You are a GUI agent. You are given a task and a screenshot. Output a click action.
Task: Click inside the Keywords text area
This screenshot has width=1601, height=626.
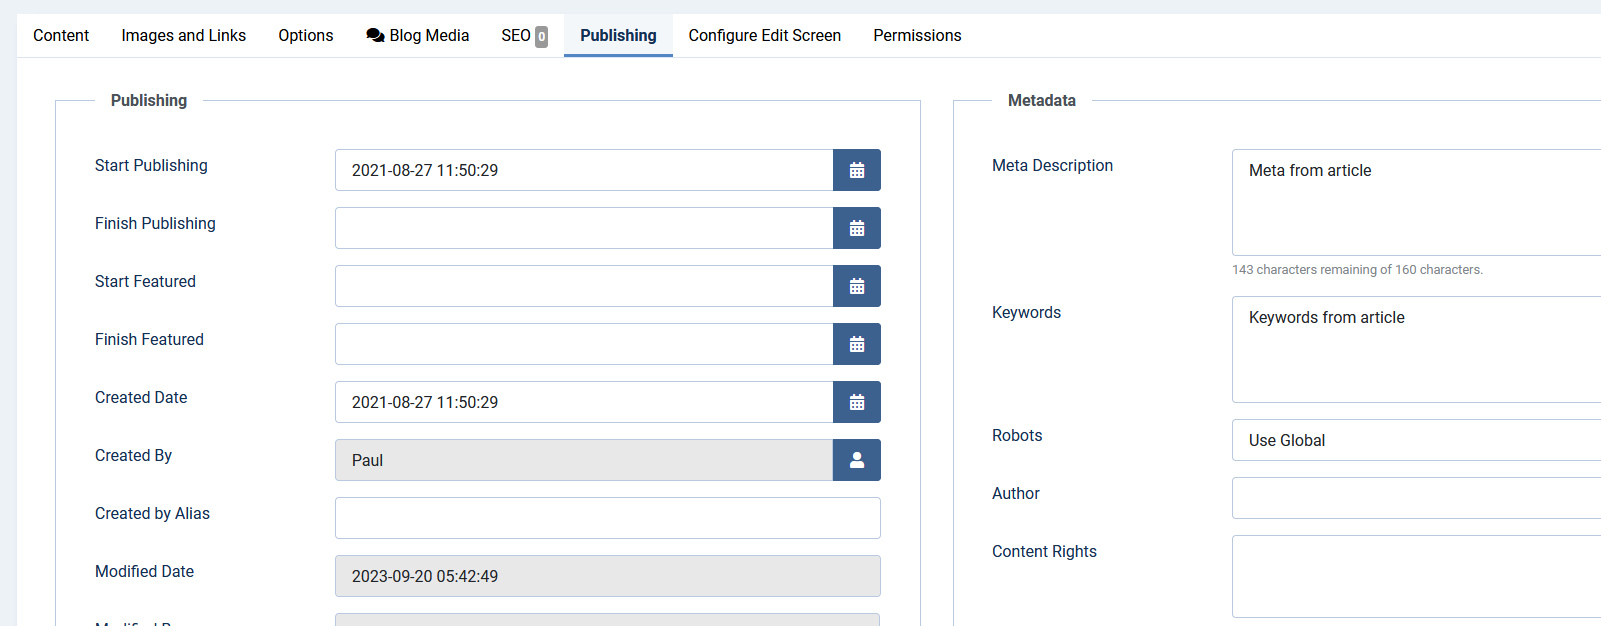coord(1415,350)
